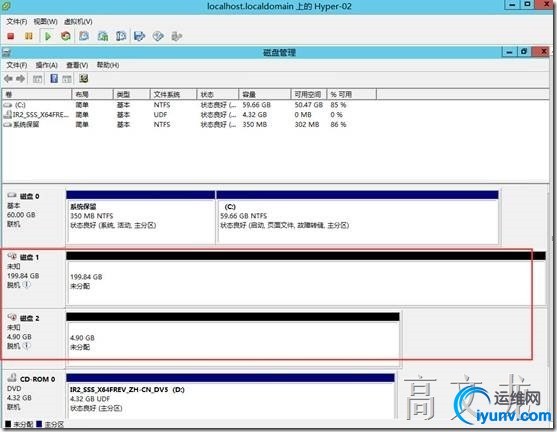Viewport: 557px width, 432px height.
Task: Select the 系统保留 350 MB NTFS partition
Action: 141,217
